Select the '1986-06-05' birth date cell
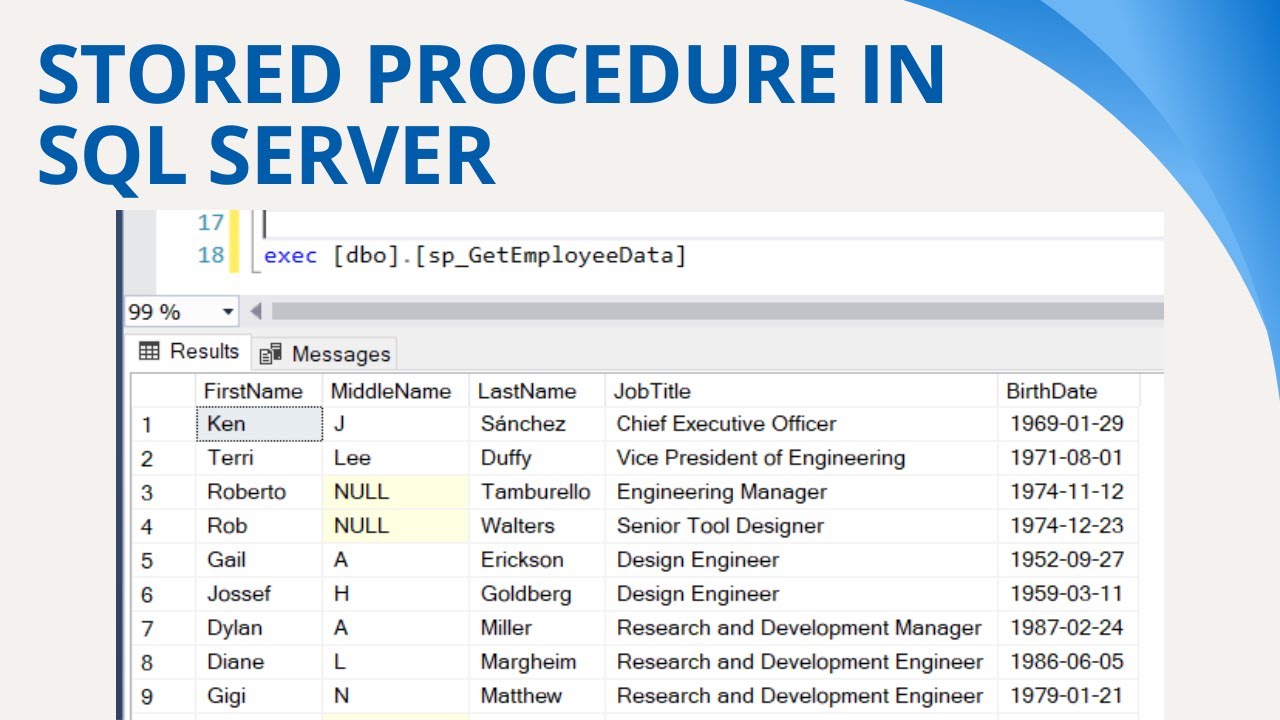Image resolution: width=1280 pixels, height=720 pixels. (x=1068, y=662)
